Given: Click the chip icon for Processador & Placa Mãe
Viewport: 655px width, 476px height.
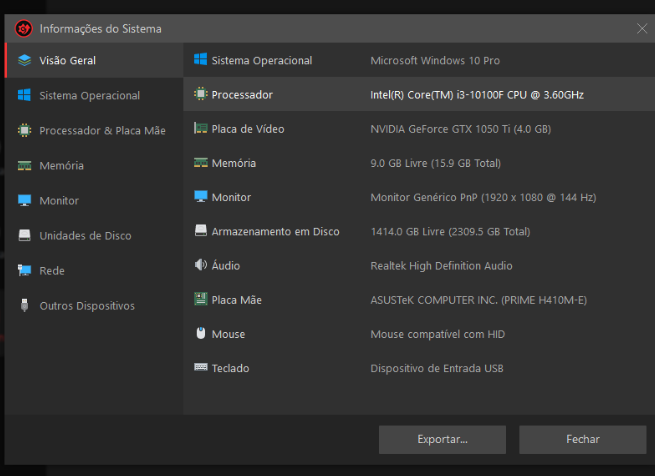Looking at the screenshot, I should pos(24,130).
